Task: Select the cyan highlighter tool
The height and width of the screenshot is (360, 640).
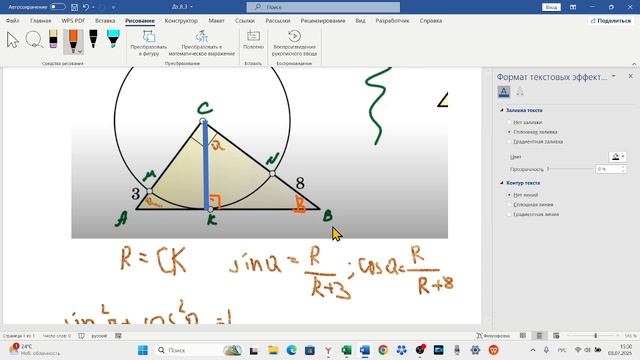Action: coord(113,39)
